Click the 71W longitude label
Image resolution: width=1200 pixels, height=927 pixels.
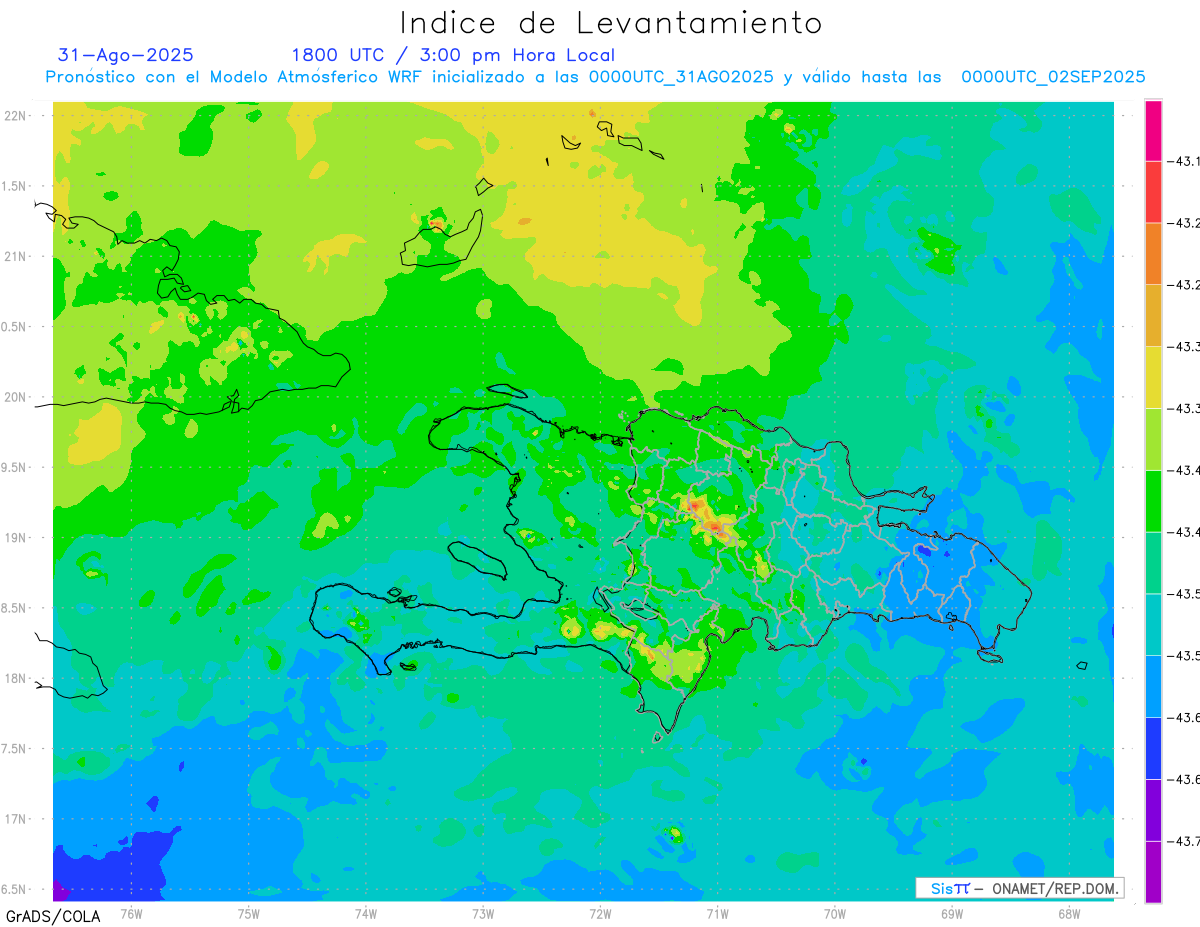(717, 914)
